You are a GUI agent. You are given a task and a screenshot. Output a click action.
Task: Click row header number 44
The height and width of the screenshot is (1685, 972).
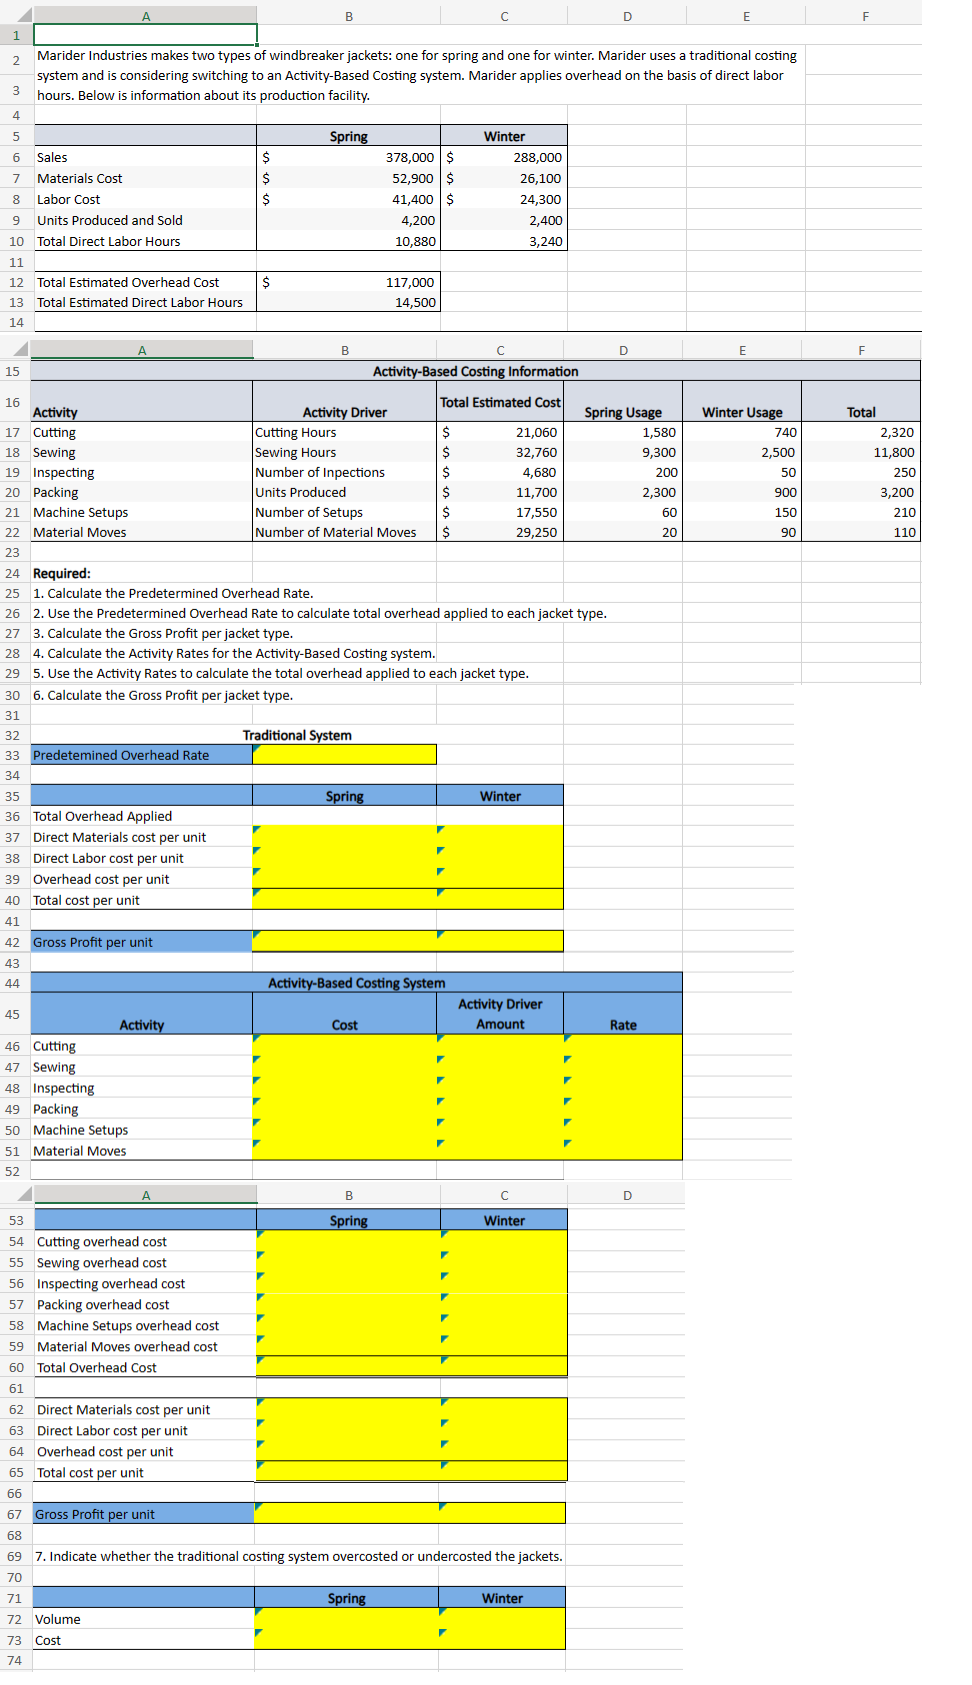[x=13, y=983]
